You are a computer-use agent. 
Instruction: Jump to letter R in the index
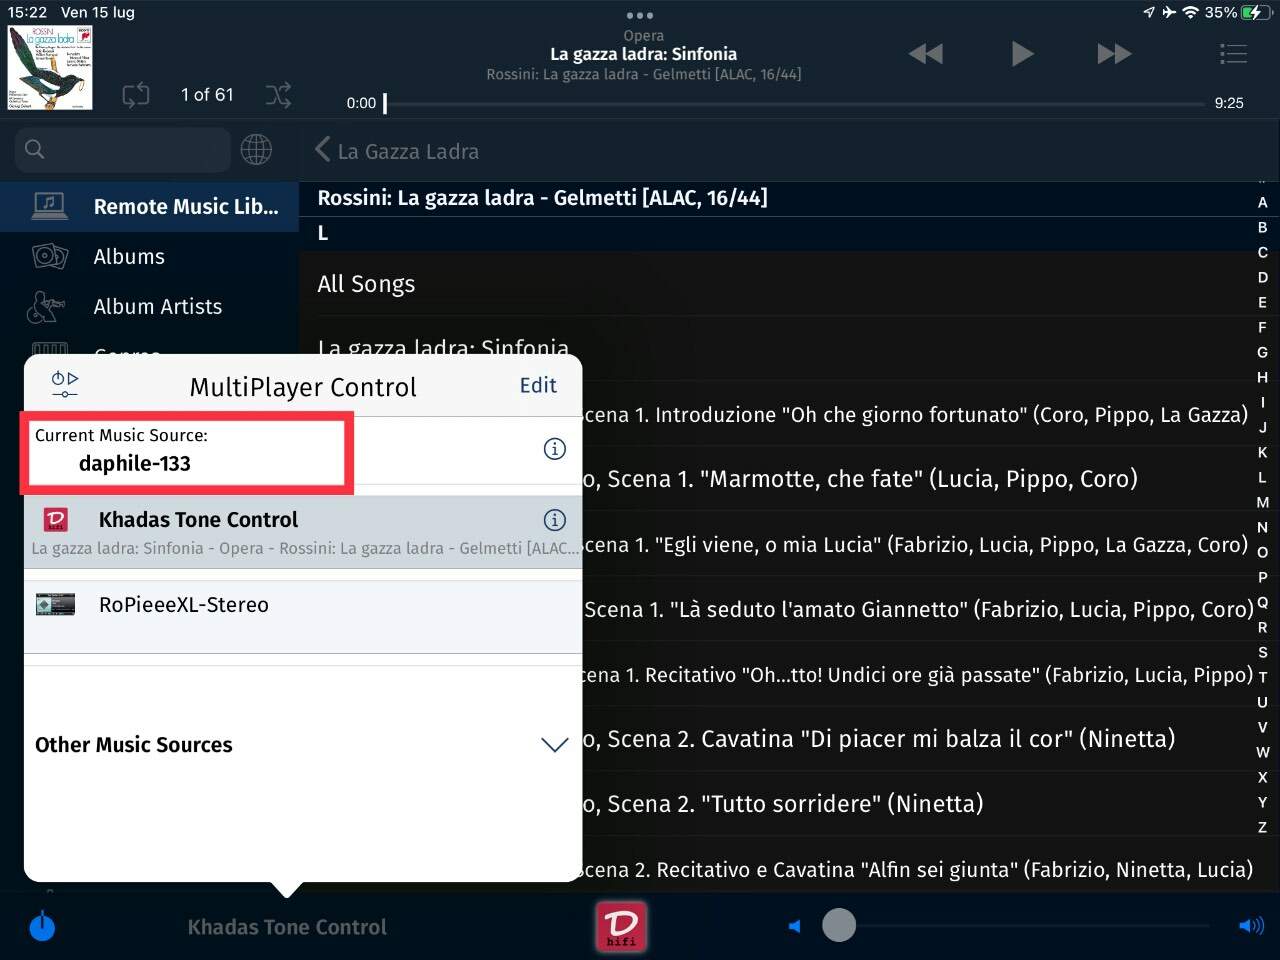[1263, 627]
